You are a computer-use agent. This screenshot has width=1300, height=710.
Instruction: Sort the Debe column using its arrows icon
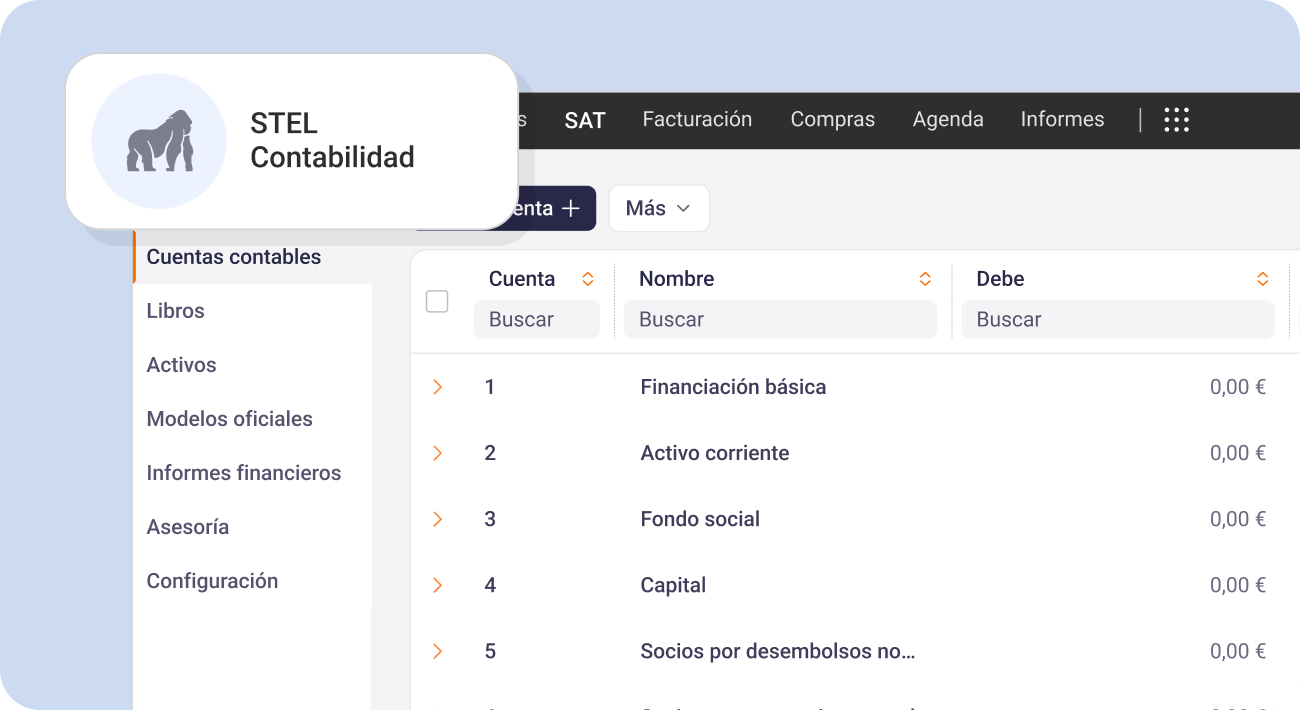(1262, 279)
